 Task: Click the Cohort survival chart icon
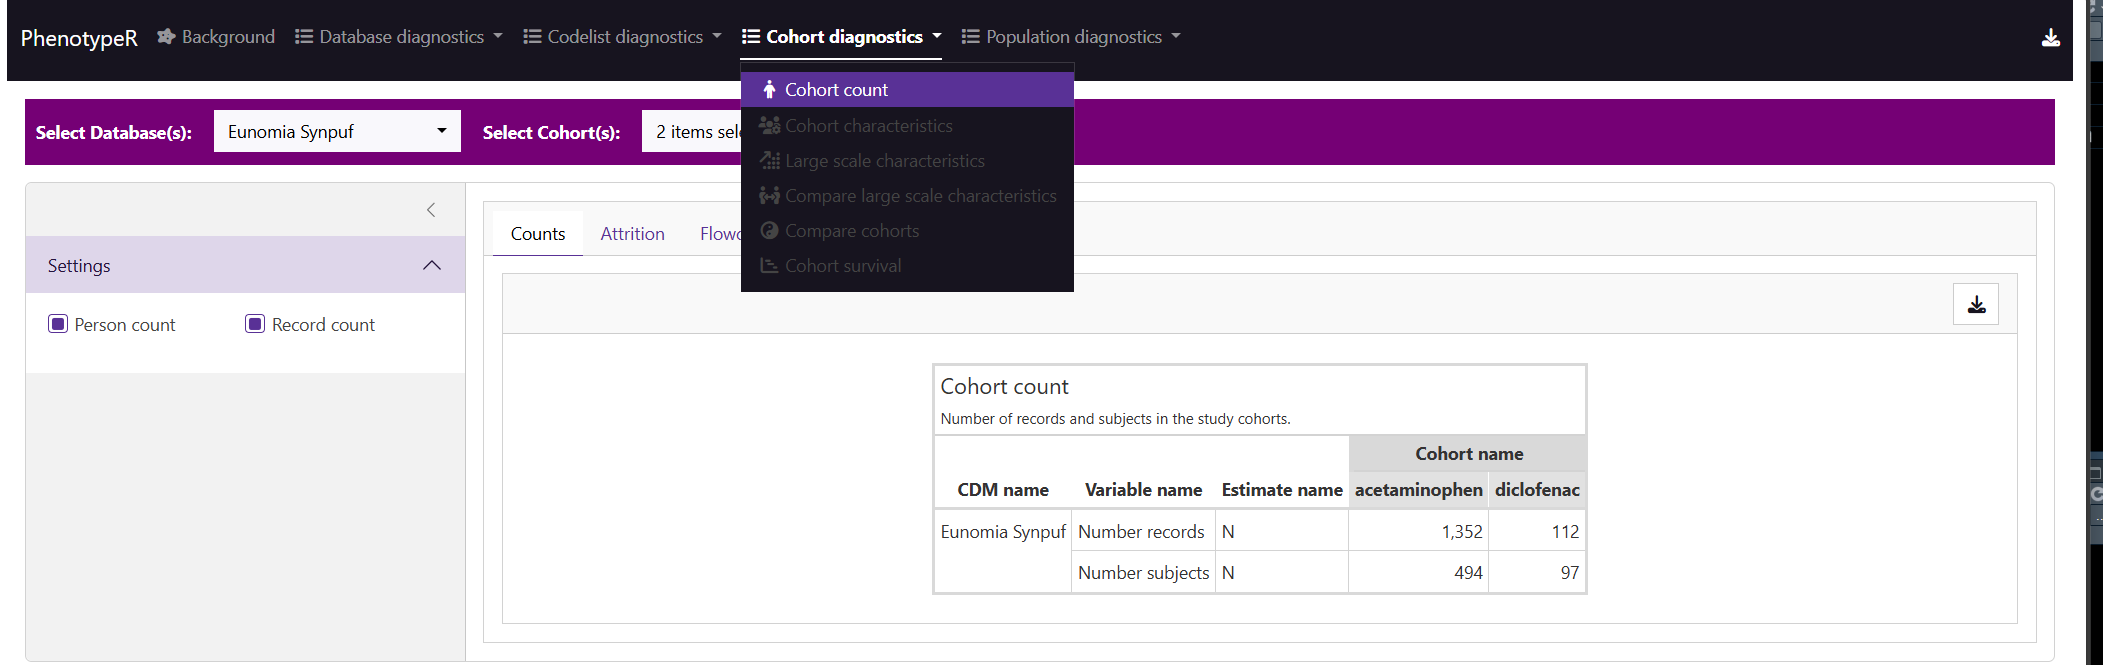point(769,266)
